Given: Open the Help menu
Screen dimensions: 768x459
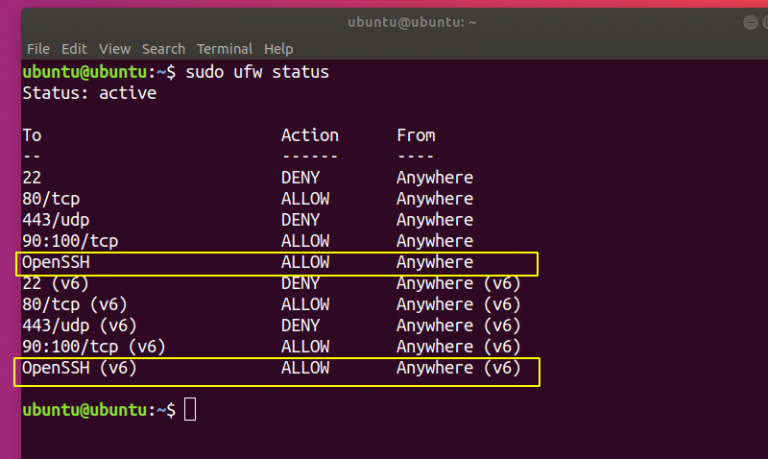Looking at the screenshot, I should click(x=278, y=48).
